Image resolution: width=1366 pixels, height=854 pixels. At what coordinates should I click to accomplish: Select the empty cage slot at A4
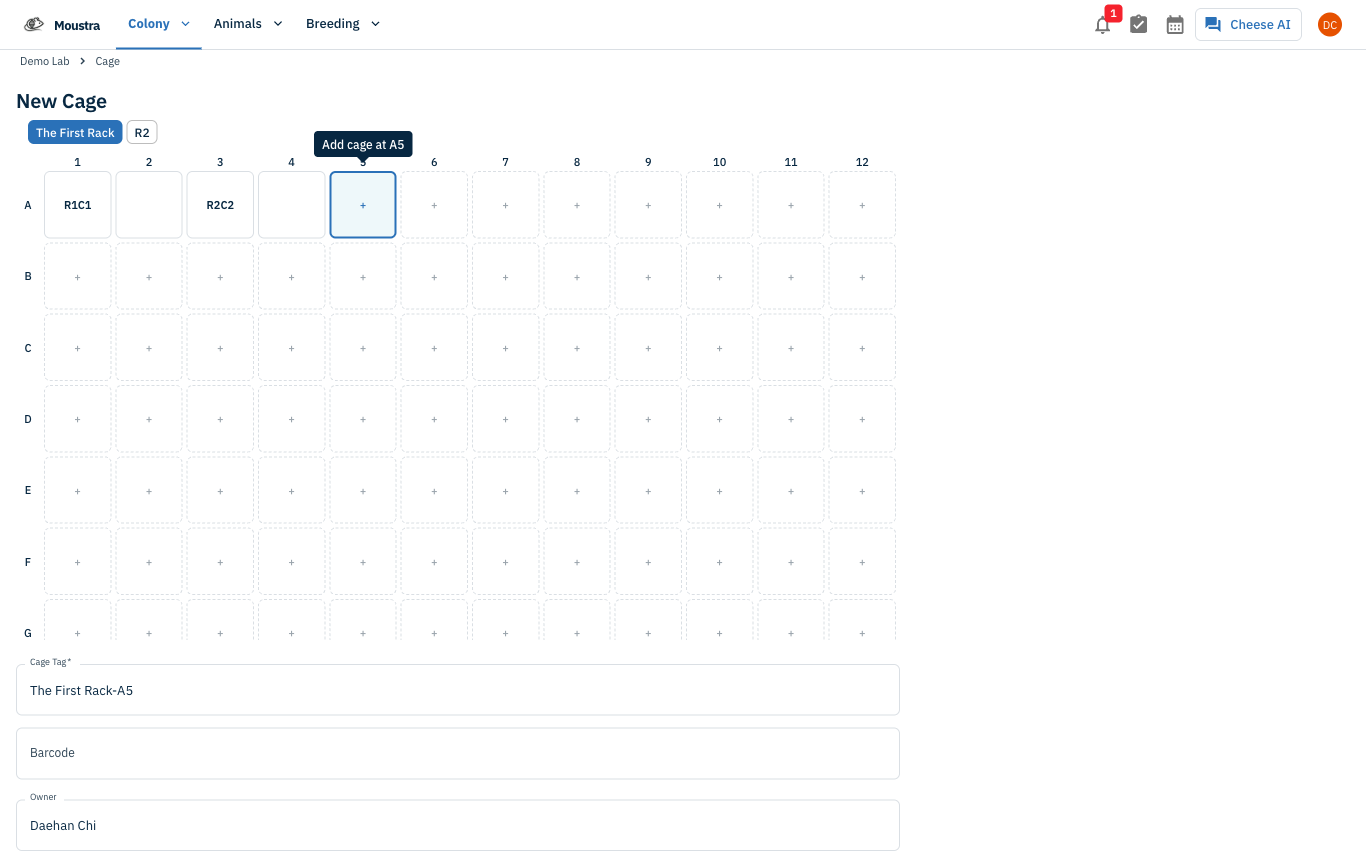click(291, 205)
